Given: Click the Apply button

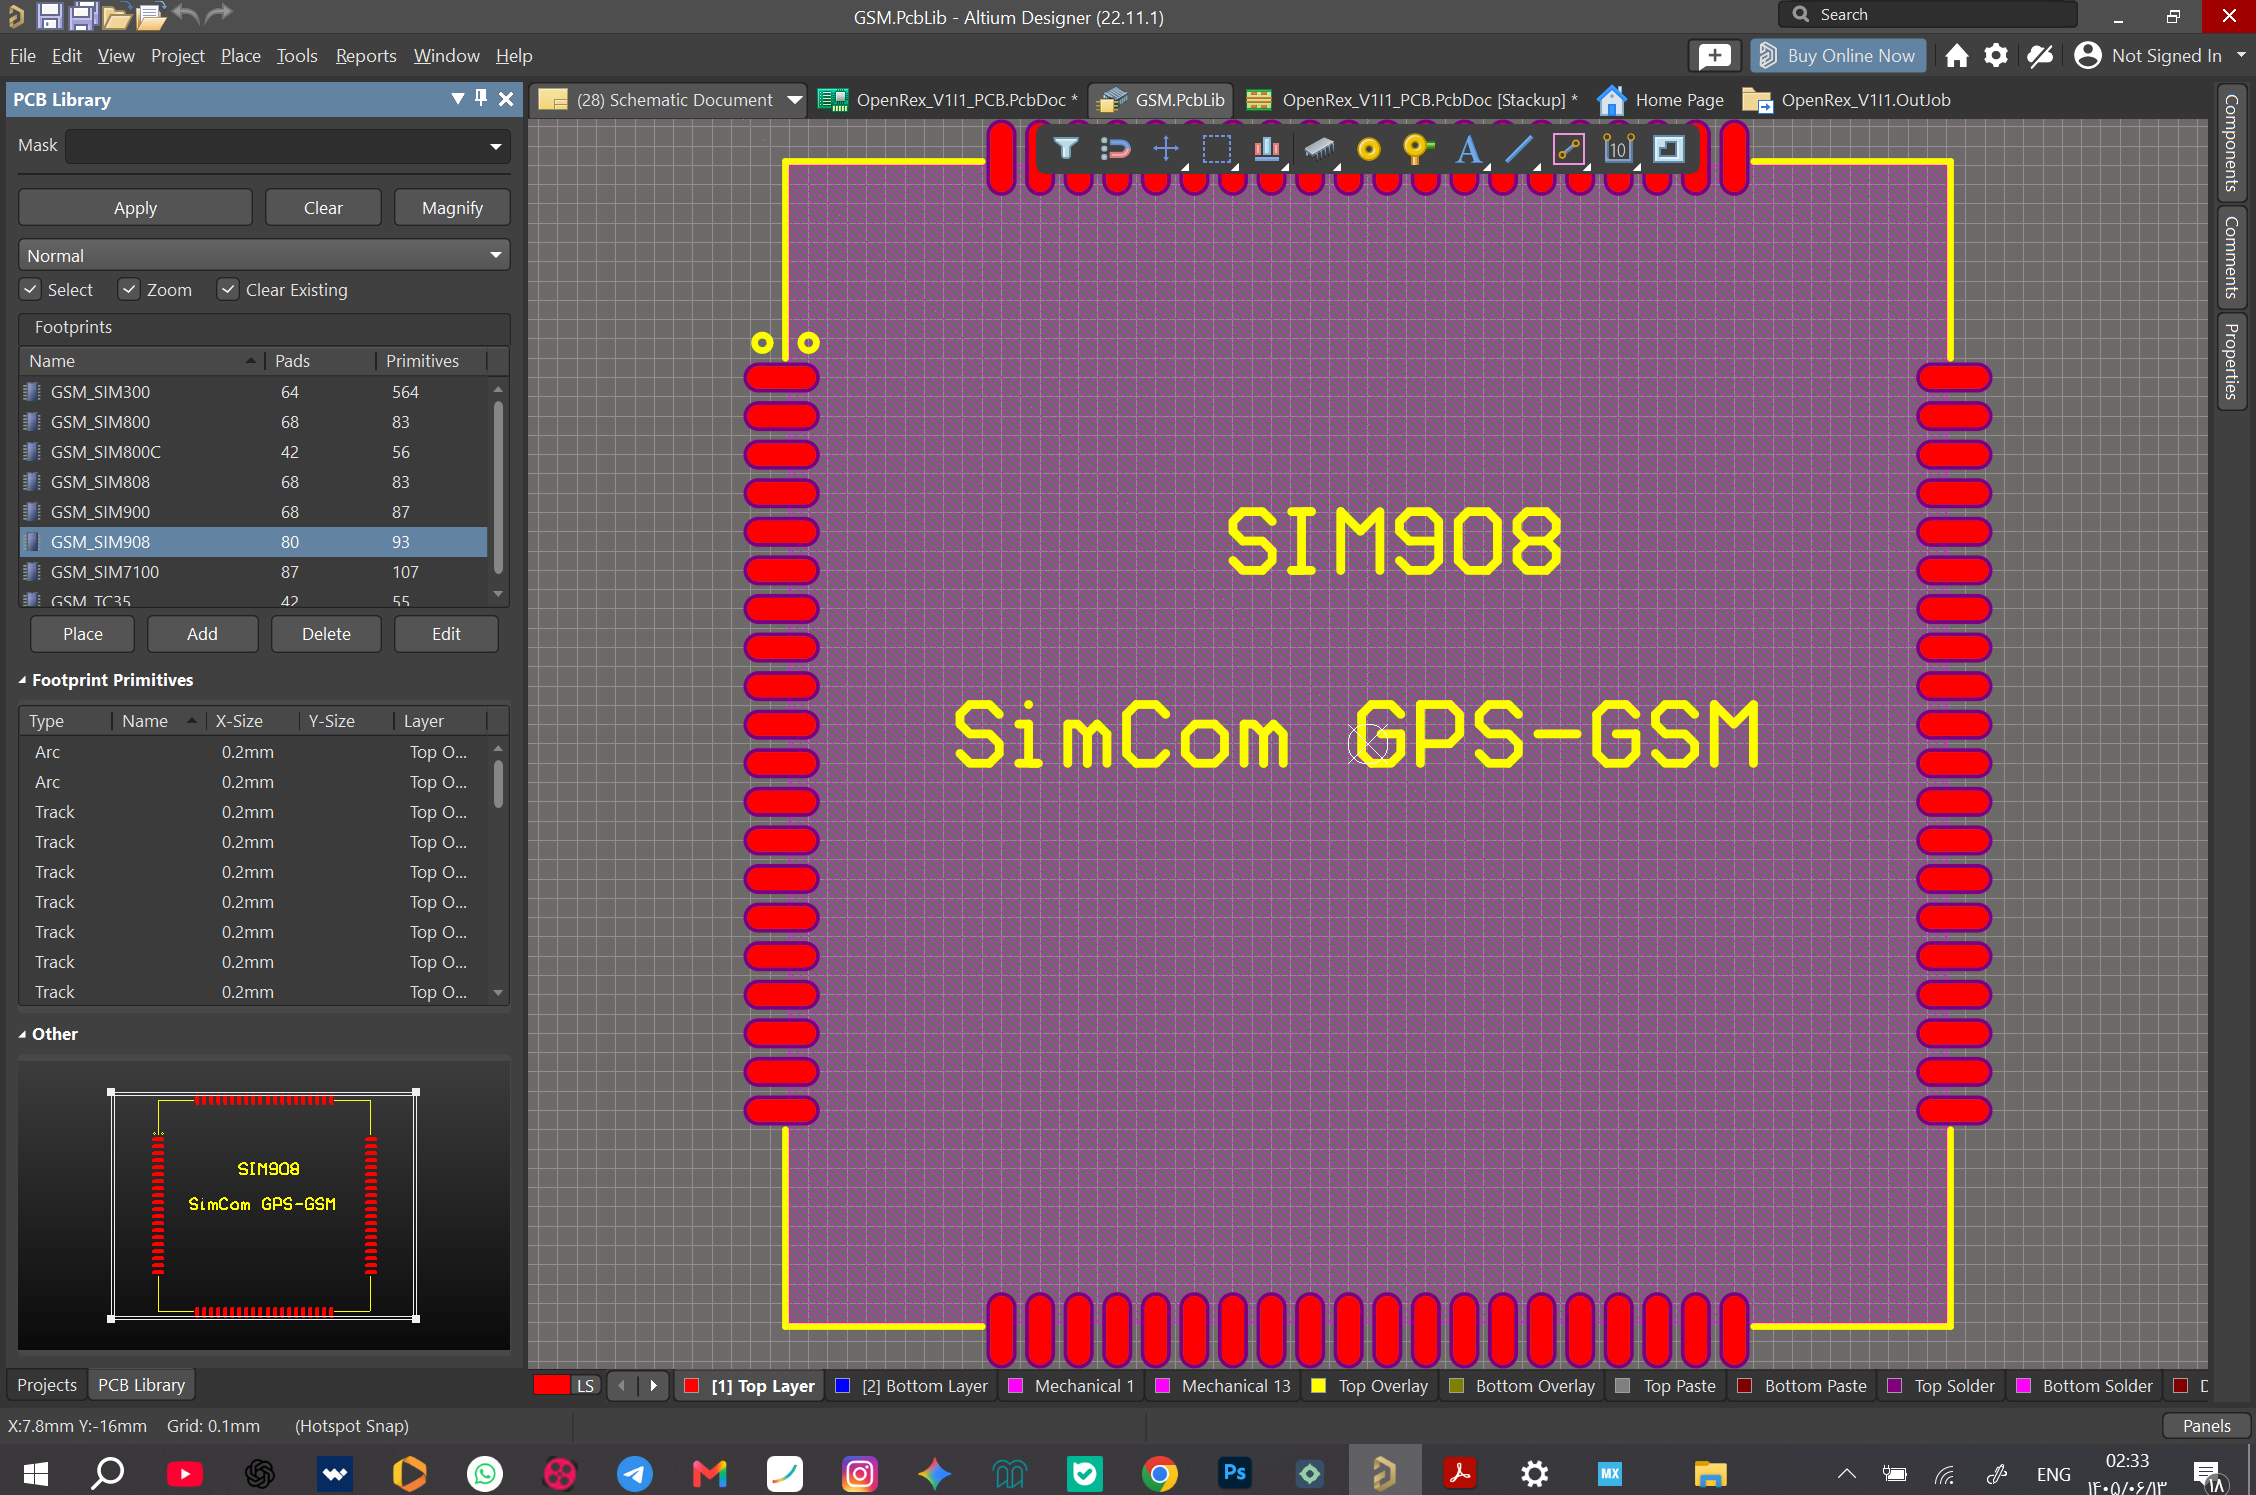Looking at the screenshot, I should point(135,208).
